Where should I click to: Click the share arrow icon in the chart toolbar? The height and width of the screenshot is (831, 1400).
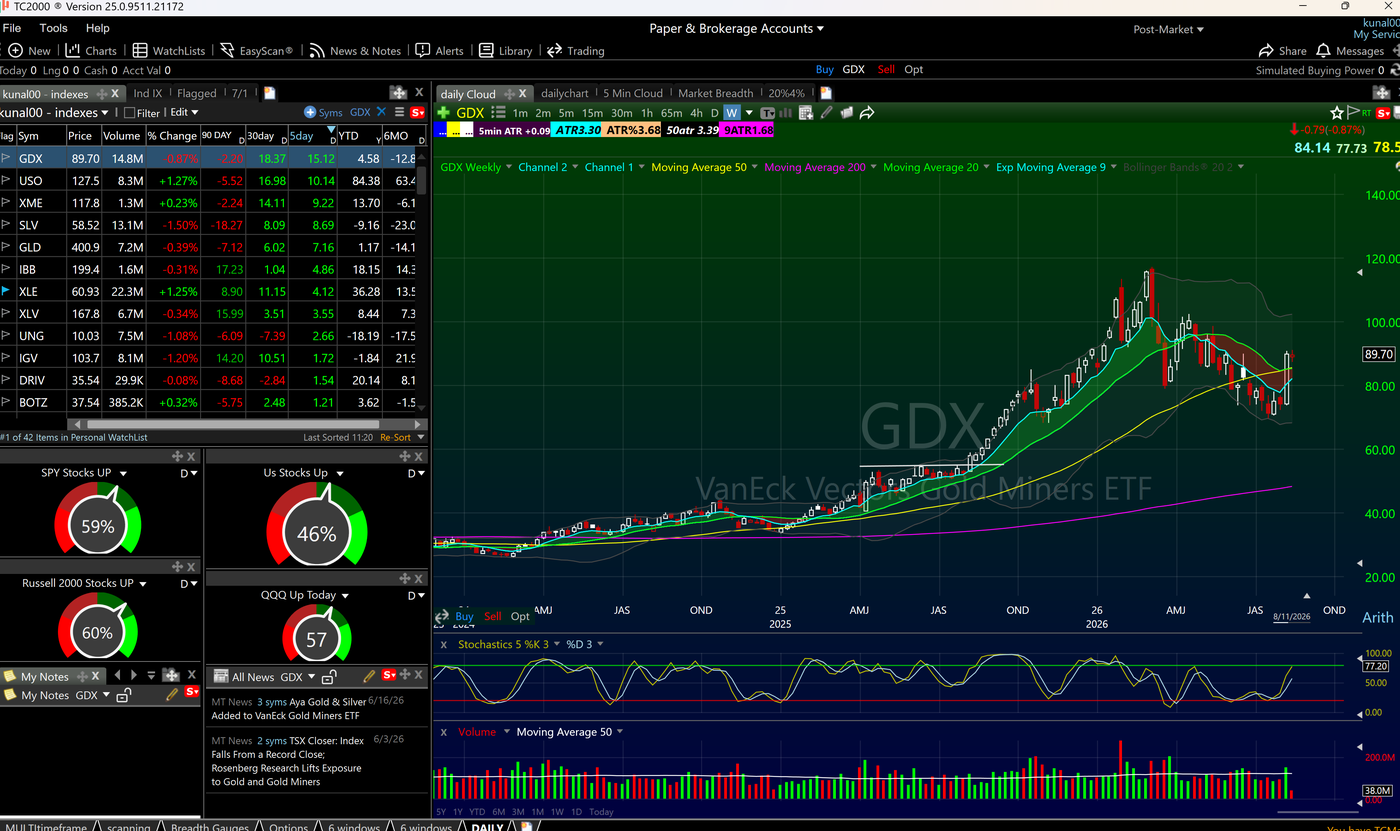click(867, 113)
